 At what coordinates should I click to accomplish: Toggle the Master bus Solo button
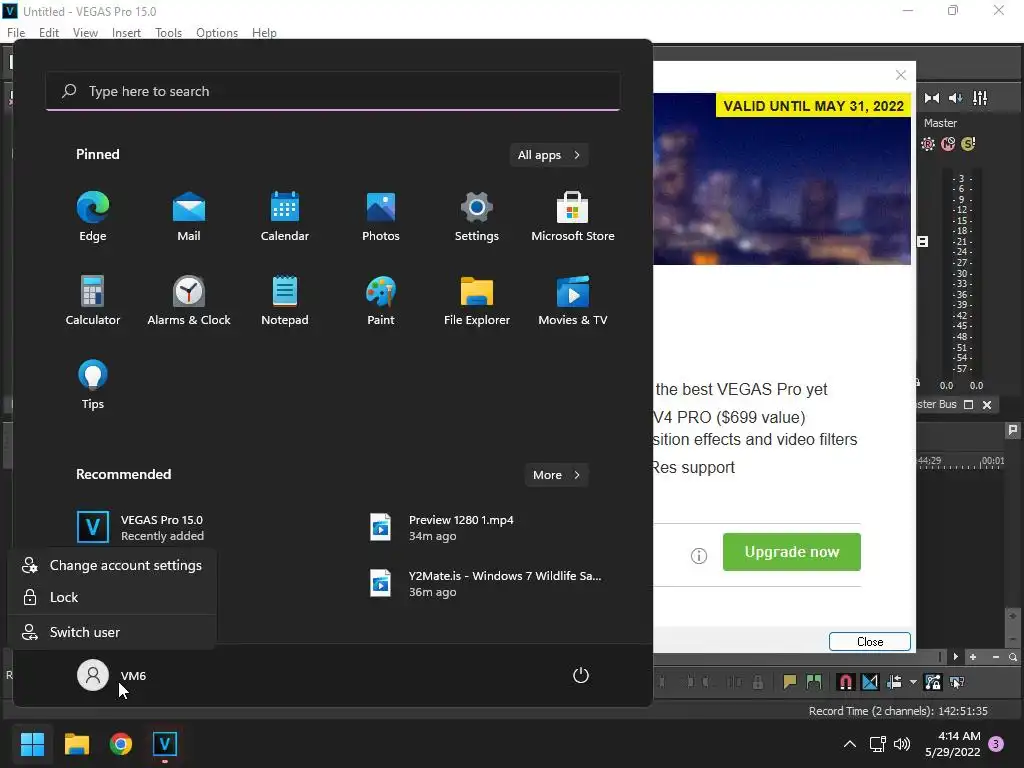[968, 144]
